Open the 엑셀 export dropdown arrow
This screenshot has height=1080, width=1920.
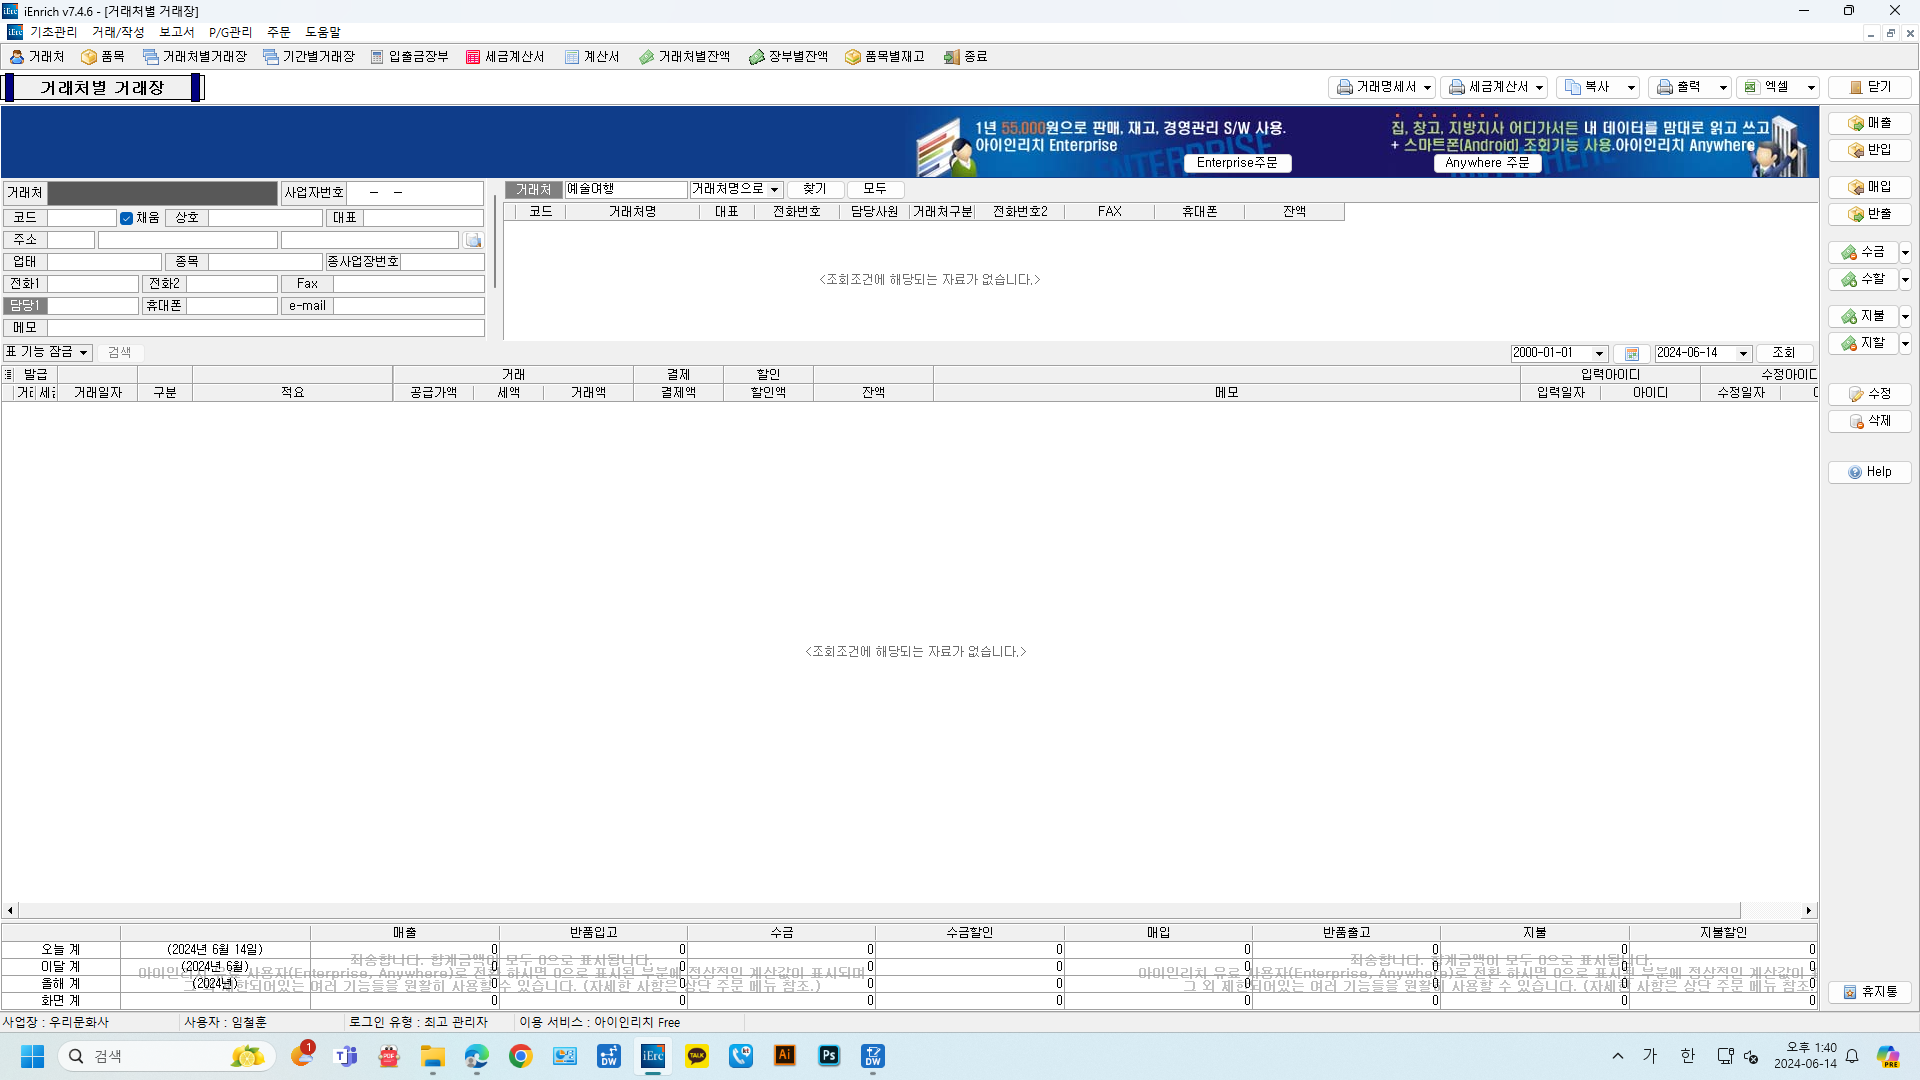pyautogui.click(x=1811, y=88)
